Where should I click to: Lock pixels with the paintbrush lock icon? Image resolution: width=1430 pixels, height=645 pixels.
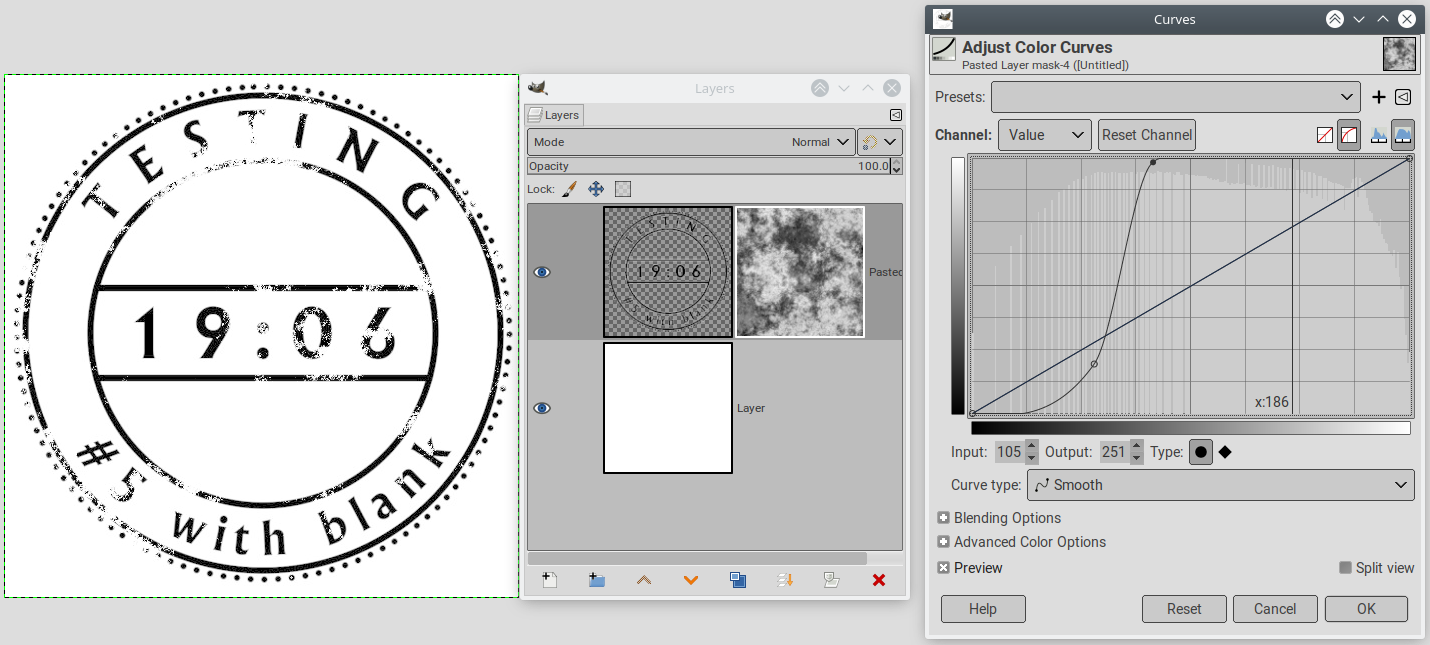569,189
